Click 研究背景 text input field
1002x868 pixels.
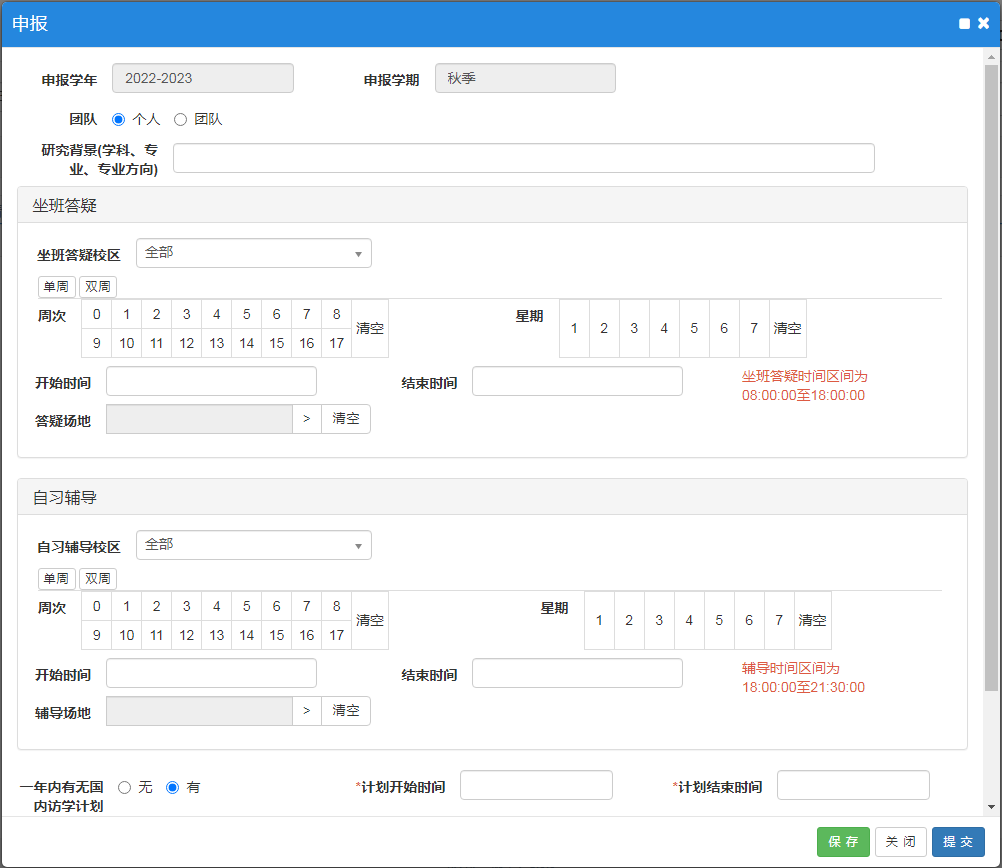[x=523, y=158]
